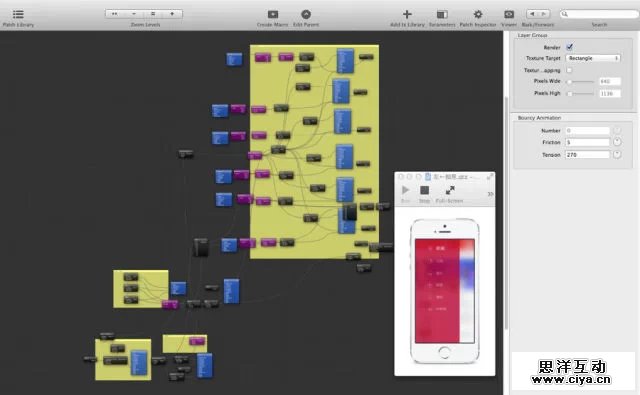The width and height of the screenshot is (640, 395).
Task: Go back with the left arrow button
Action: [x=532, y=14]
